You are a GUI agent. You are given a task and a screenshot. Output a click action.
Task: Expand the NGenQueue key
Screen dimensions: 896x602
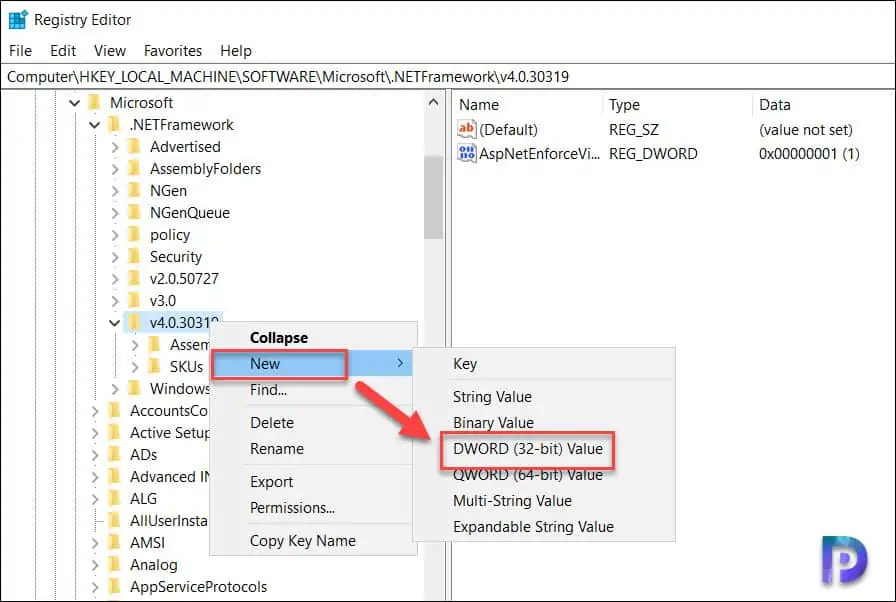pyautogui.click(x=115, y=213)
